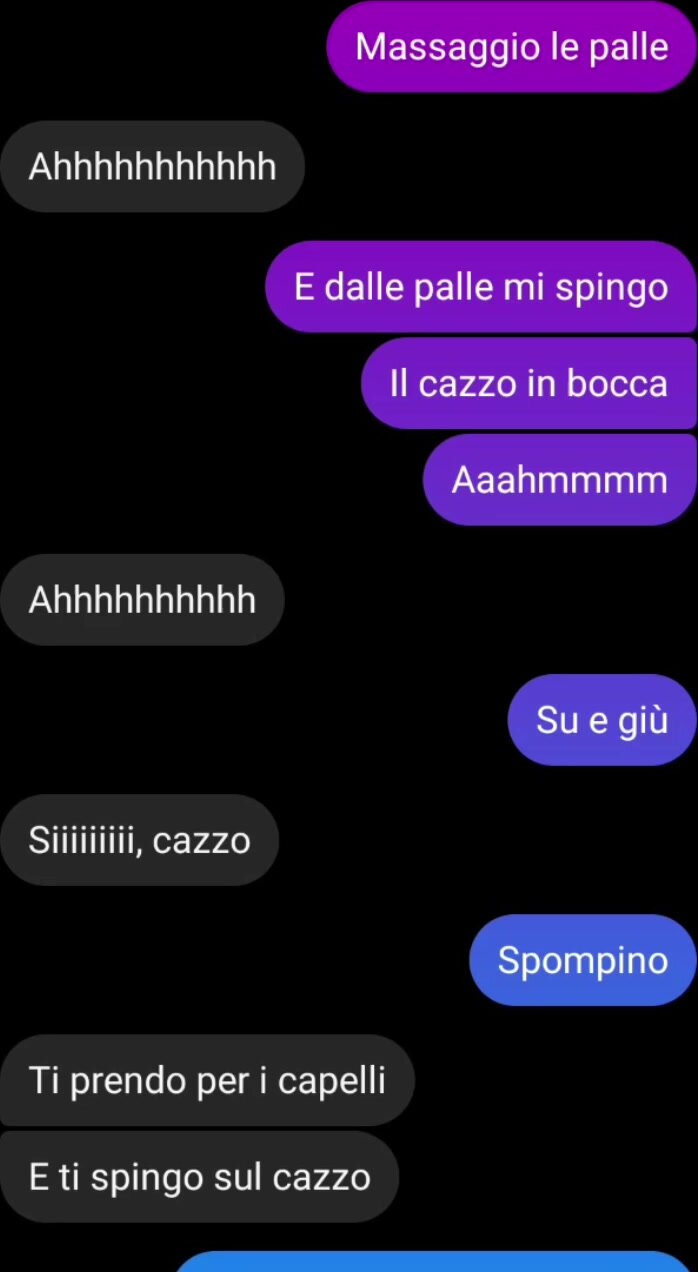
Task: Select the 'Il cazzo in bocca' bubble
Action: [x=528, y=383]
